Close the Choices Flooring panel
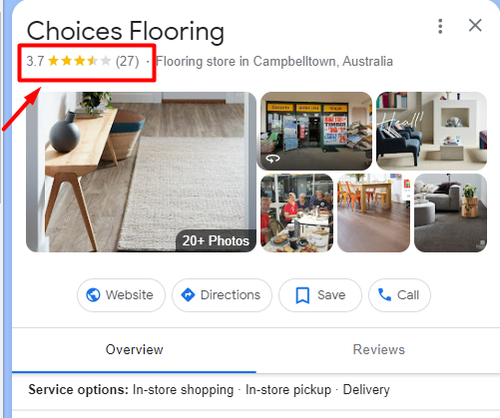The width and height of the screenshot is (500, 418). tap(475, 25)
